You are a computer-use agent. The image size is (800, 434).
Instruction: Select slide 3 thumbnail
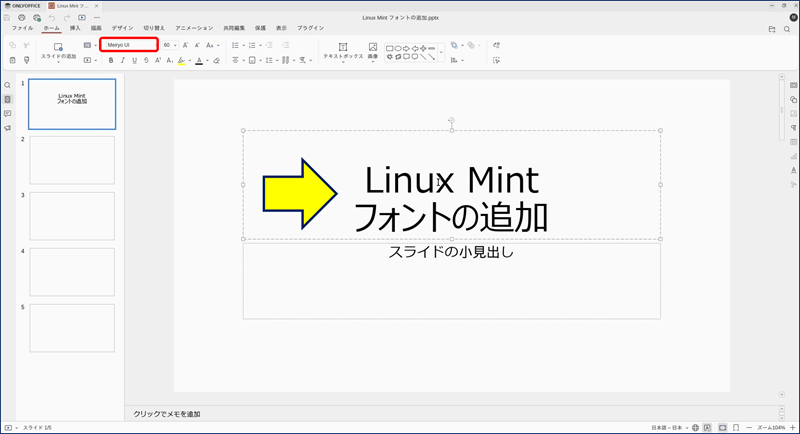(72, 216)
